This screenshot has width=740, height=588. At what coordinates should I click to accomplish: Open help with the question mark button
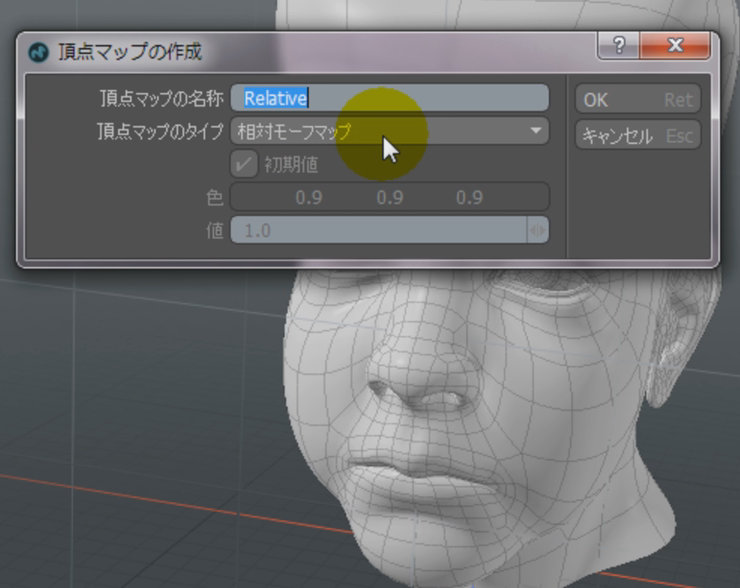click(x=620, y=47)
